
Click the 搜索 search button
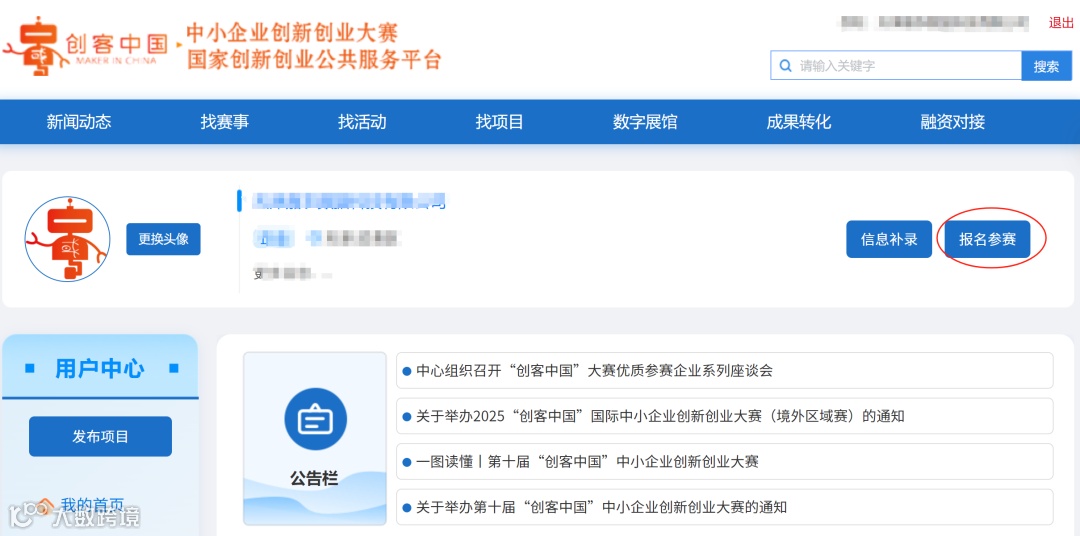(1046, 66)
